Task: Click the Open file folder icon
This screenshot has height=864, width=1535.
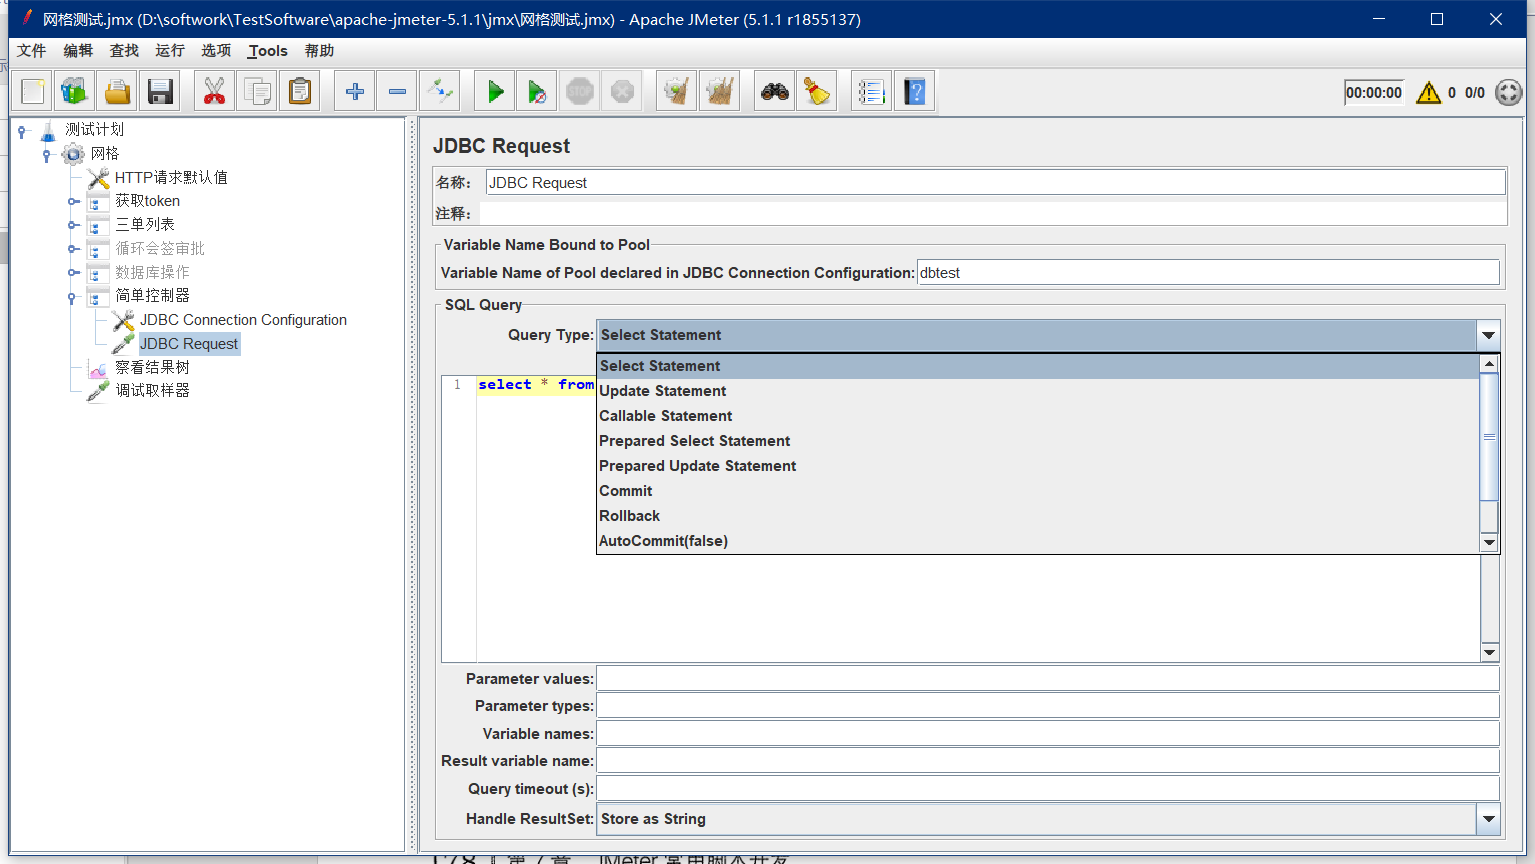Action: (x=118, y=92)
